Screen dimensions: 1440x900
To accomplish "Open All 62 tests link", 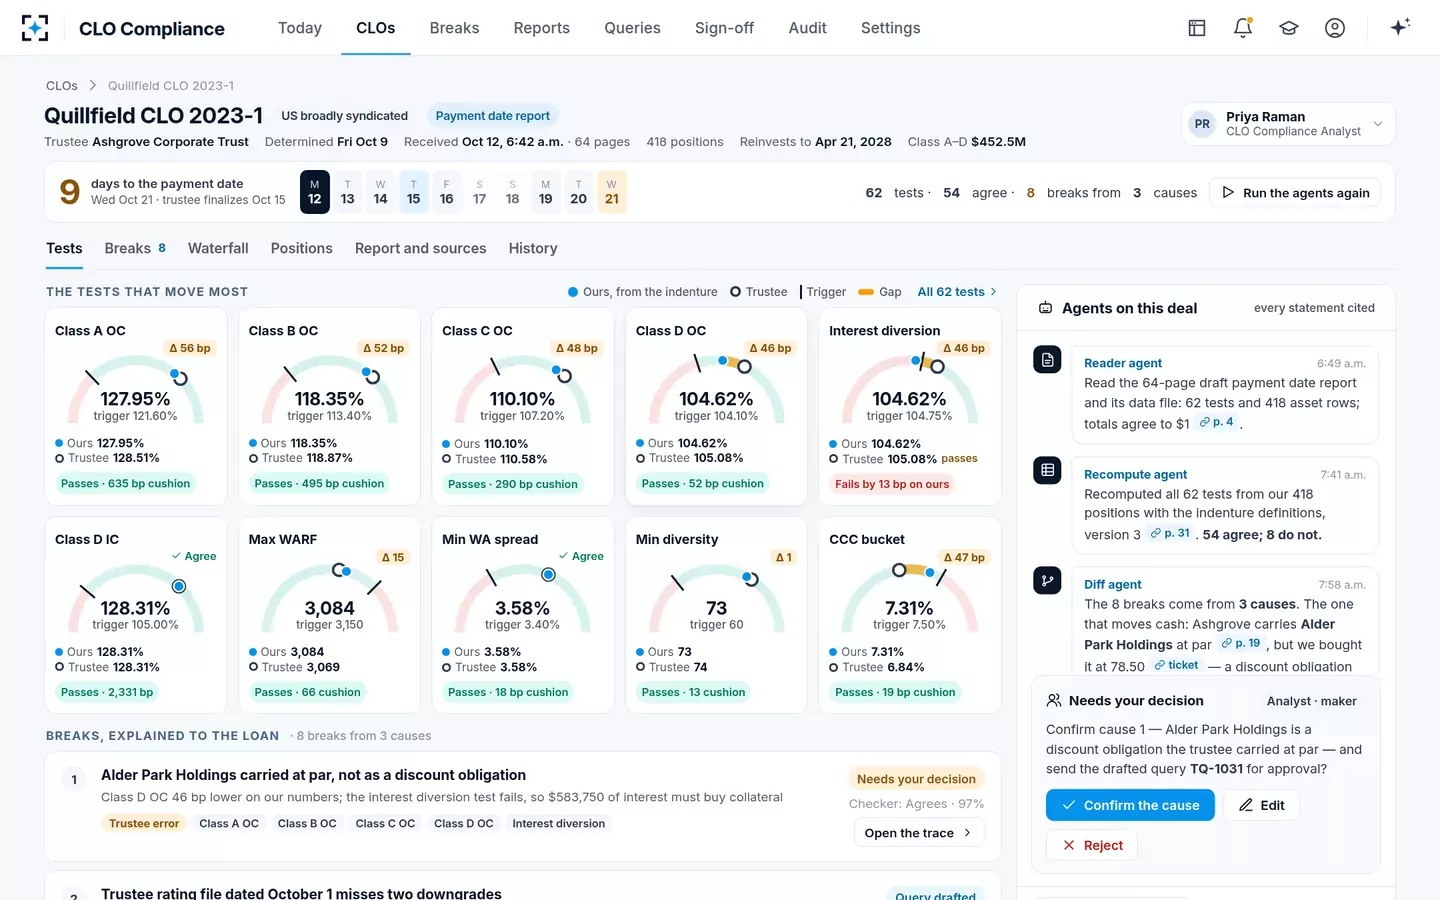I will point(957,292).
